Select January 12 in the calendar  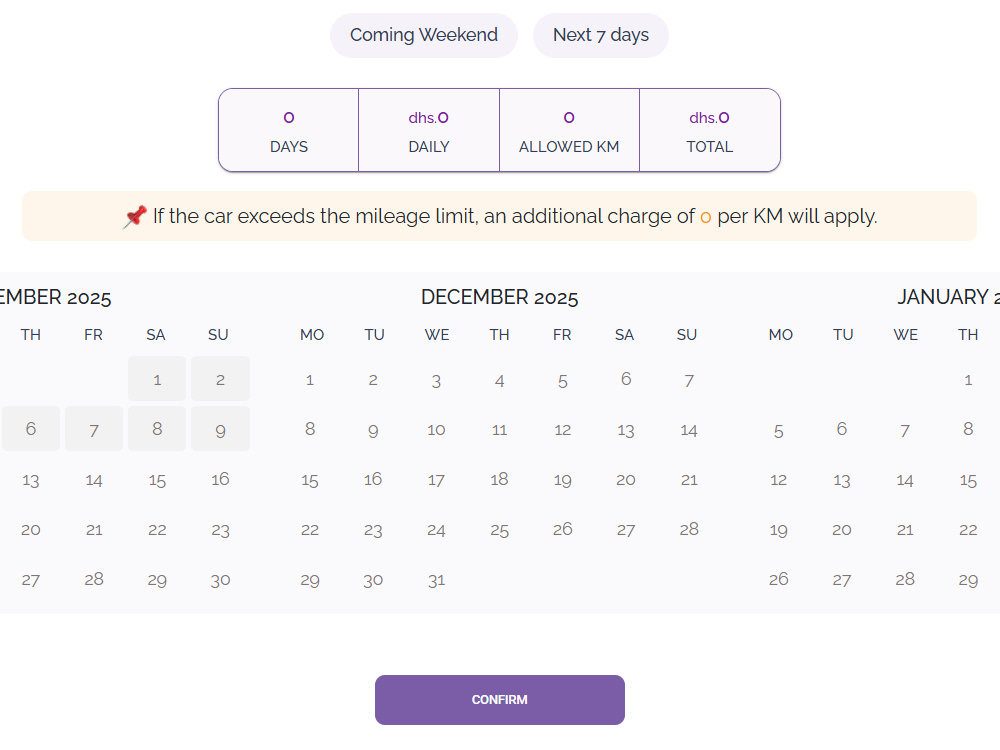click(779, 480)
